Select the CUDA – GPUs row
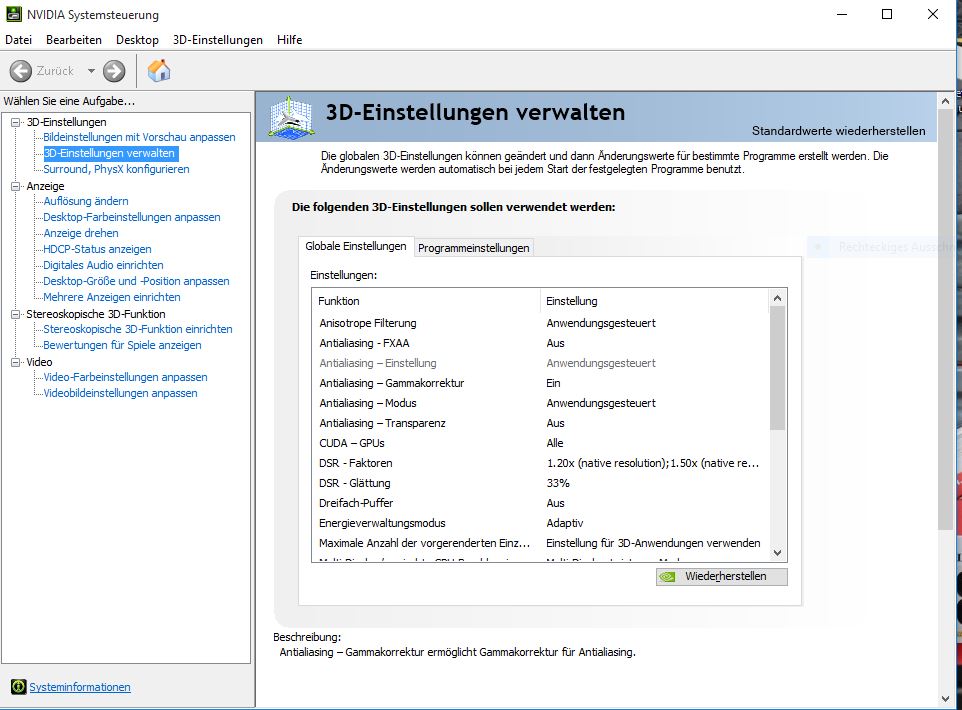Image resolution: width=962 pixels, height=710 pixels. 540,443
